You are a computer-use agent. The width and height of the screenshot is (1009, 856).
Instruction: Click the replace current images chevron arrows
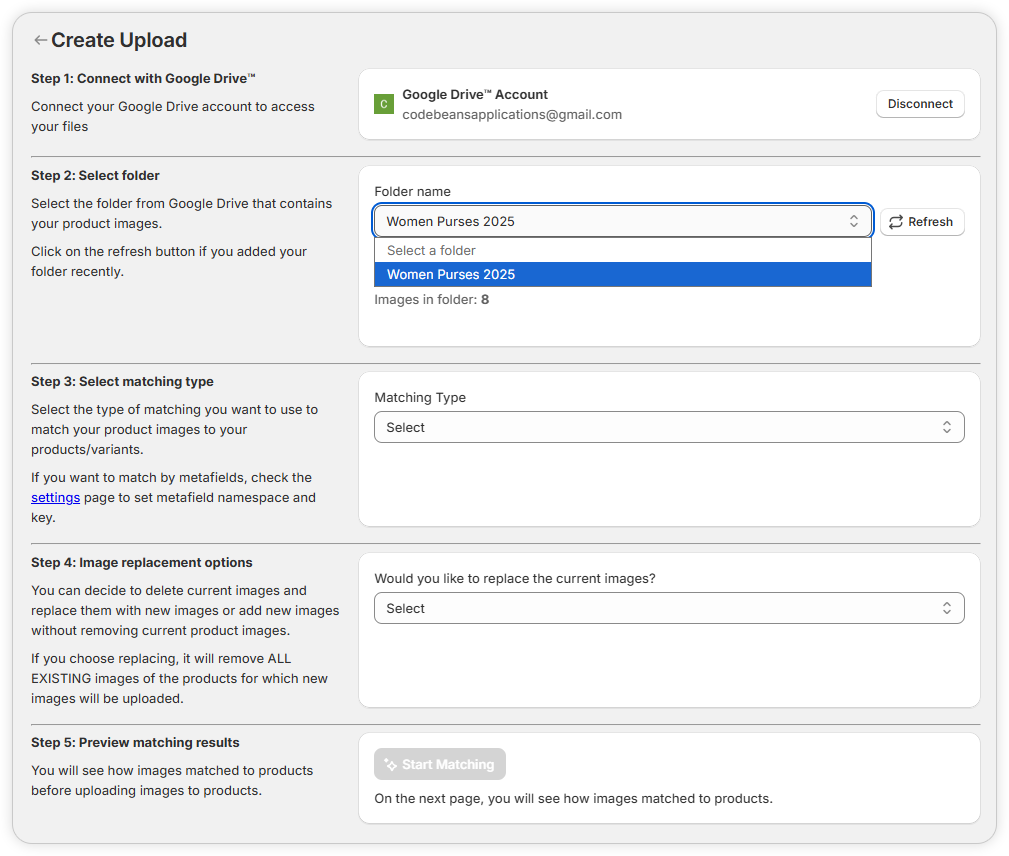(946, 608)
